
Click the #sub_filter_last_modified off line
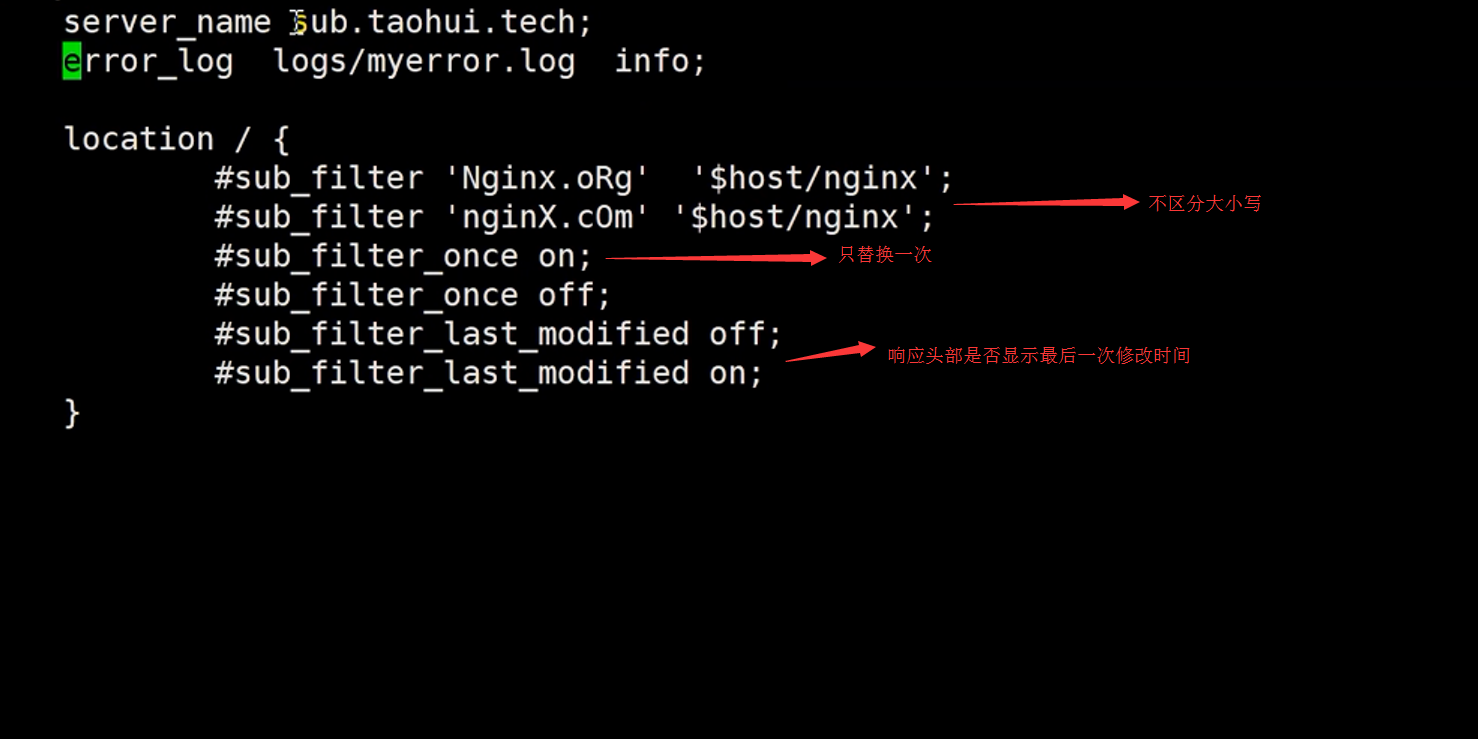[498, 334]
